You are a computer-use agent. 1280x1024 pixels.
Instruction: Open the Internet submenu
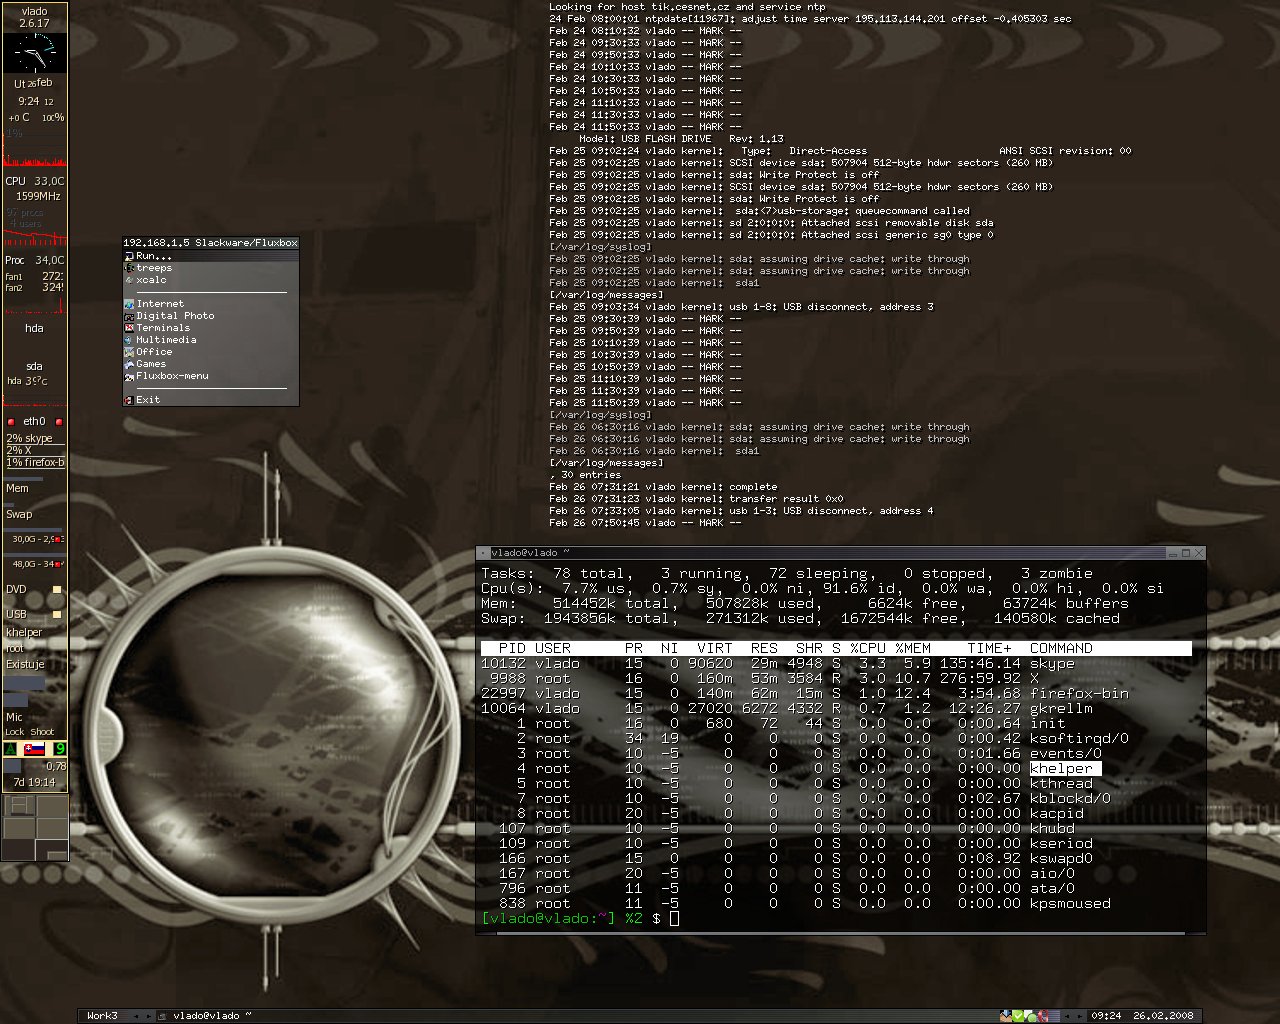pos(210,304)
